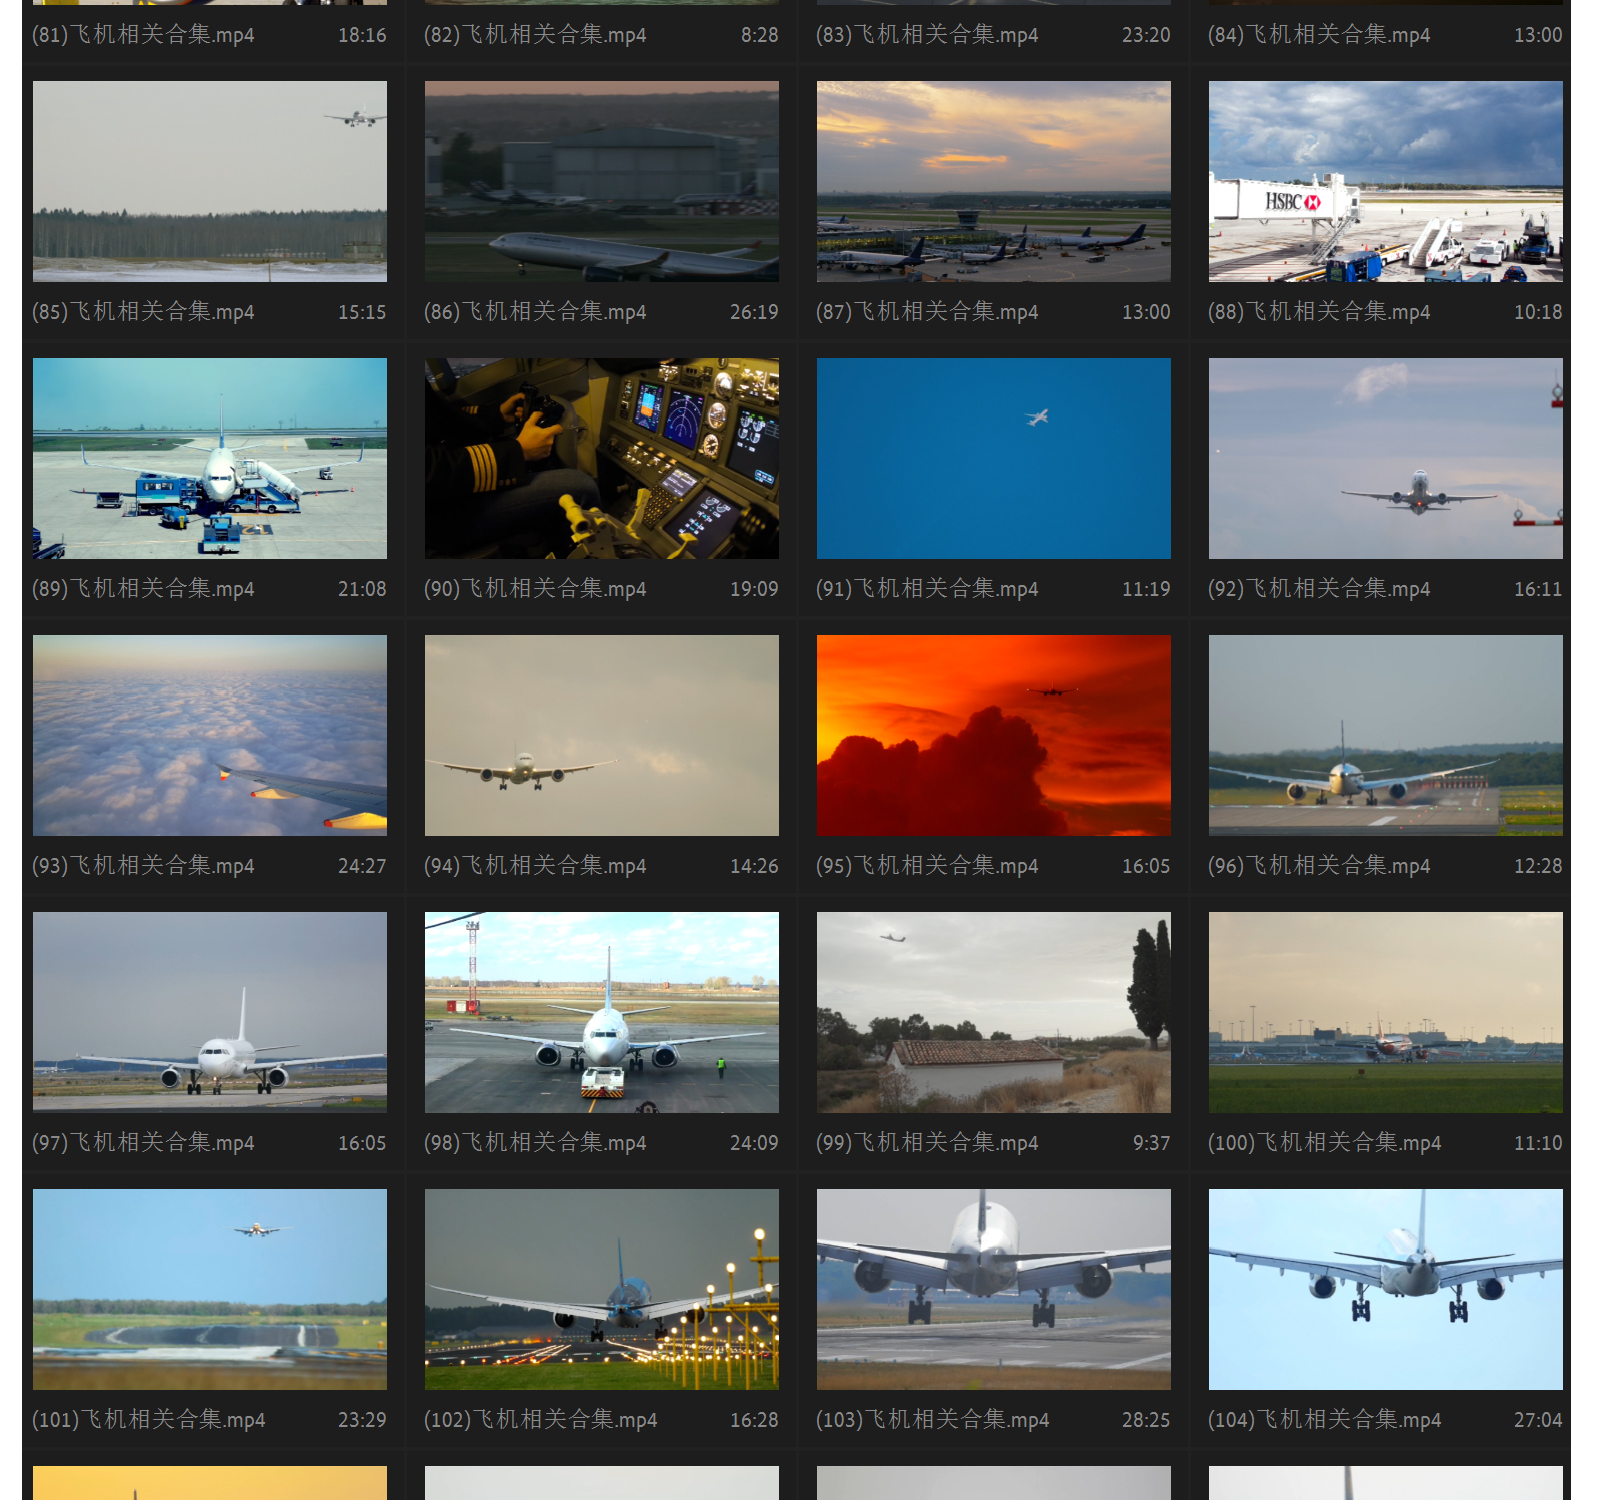Open the (98) pushback tug aircraft thumbnail

pos(602,1012)
